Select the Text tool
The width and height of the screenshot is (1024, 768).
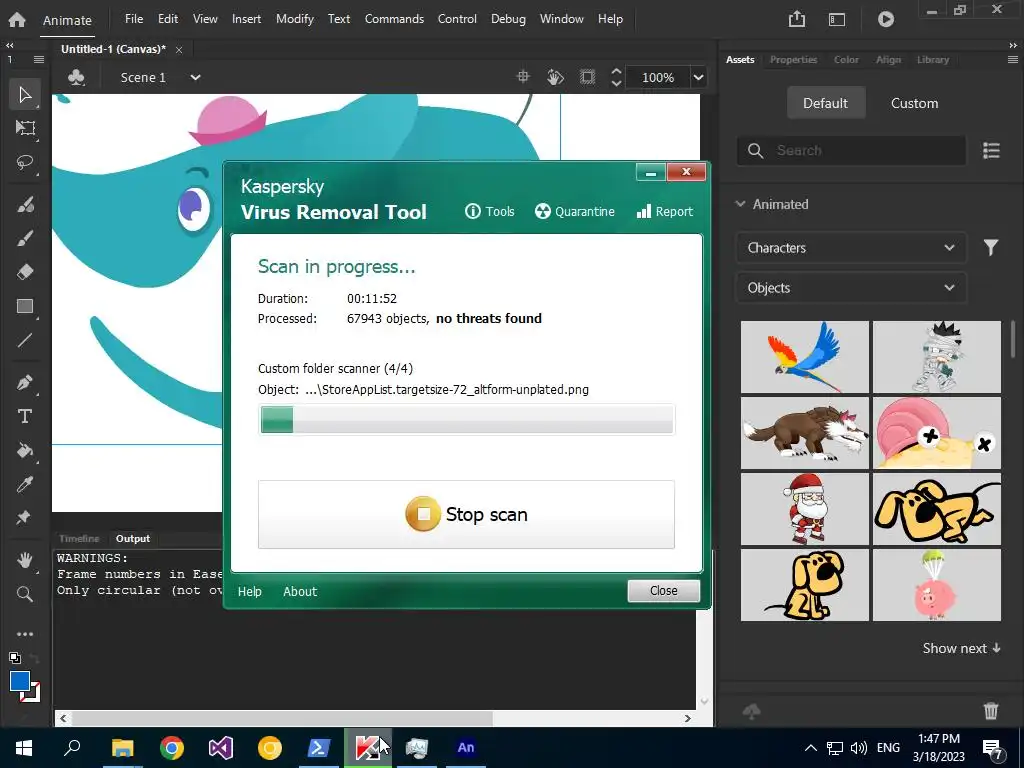coord(25,416)
